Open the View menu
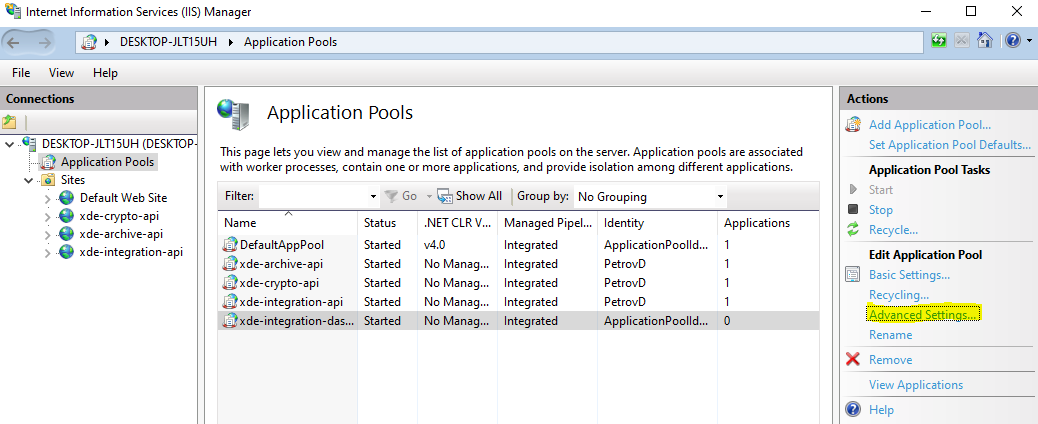The height and width of the screenshot is (424, 1038). click(x=62, y=73)
